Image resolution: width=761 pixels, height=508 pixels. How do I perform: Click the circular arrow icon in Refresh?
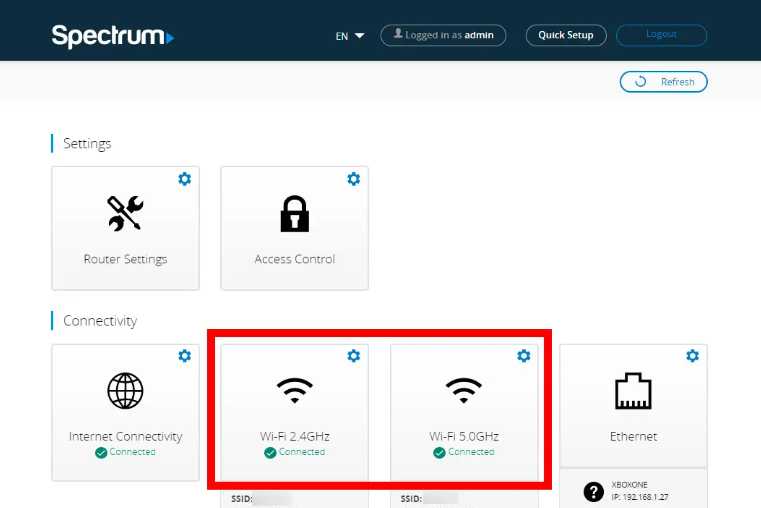[x=641, y=82]
